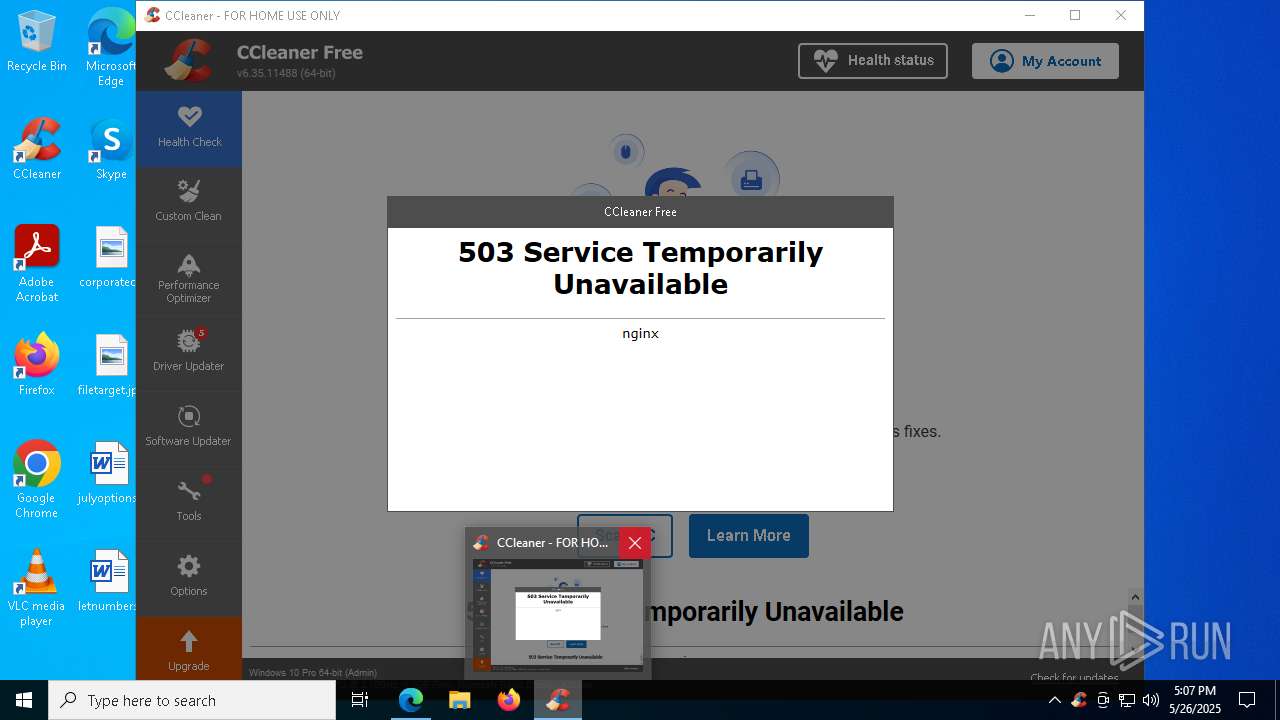
Task: Open Driver Updater in sidebar
Action: click(x=189, y=352)
